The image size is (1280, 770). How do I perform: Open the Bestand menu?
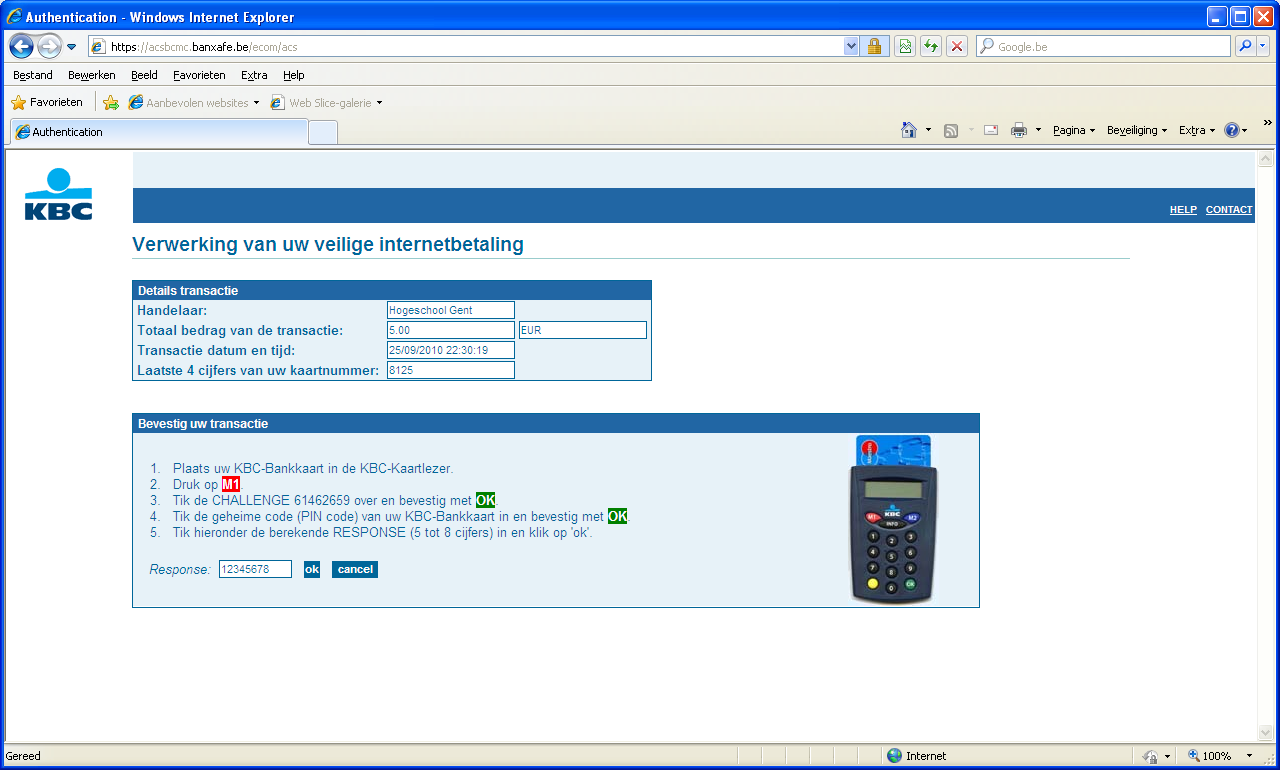pos(33,75)
